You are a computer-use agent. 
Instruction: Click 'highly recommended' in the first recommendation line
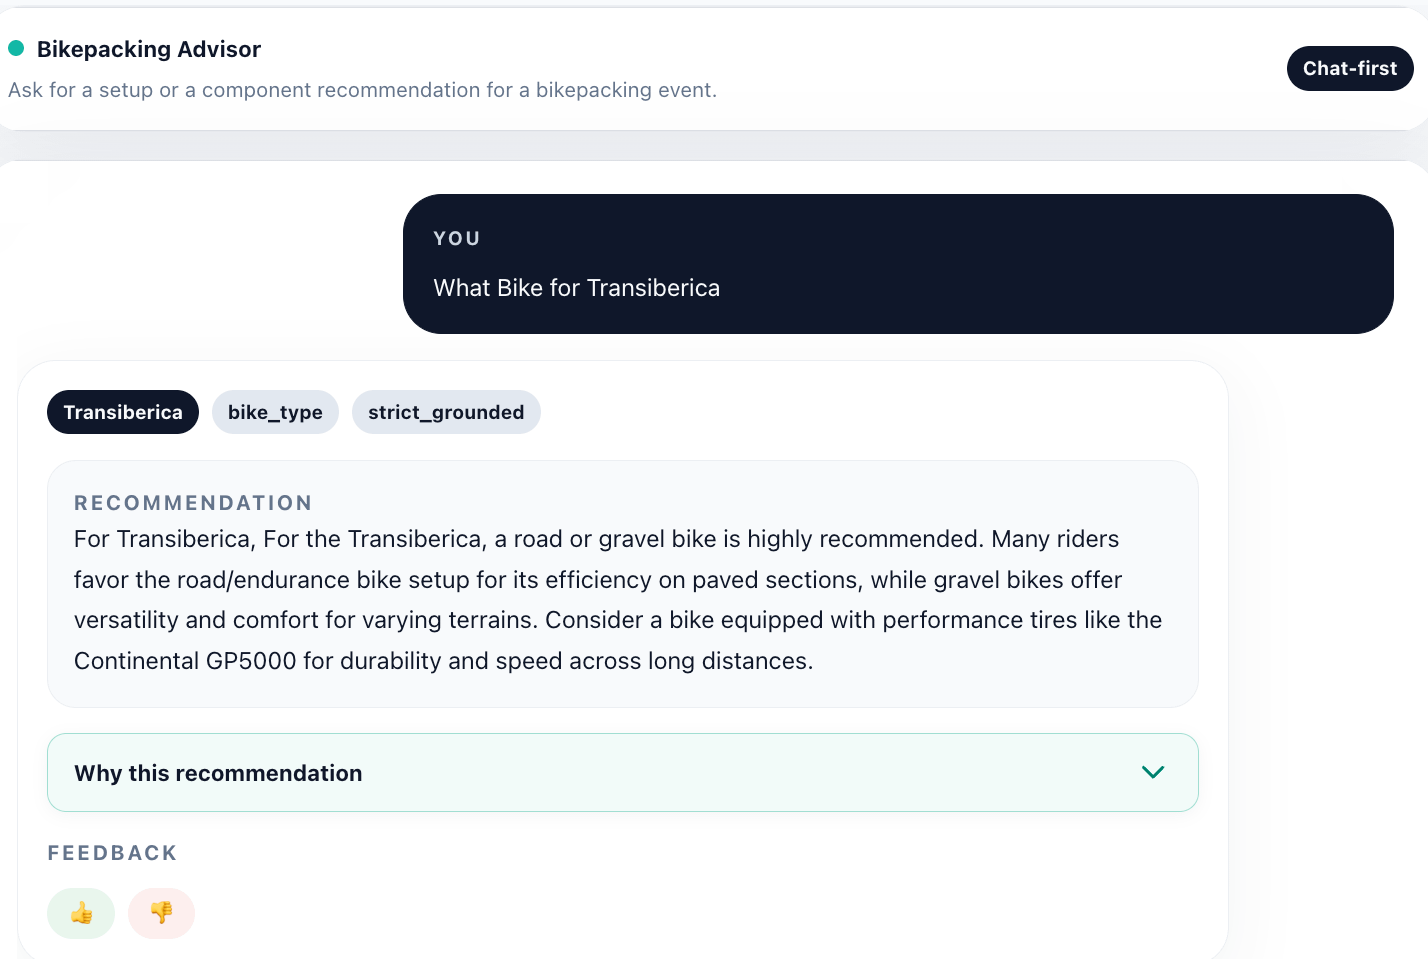(866, 539)
